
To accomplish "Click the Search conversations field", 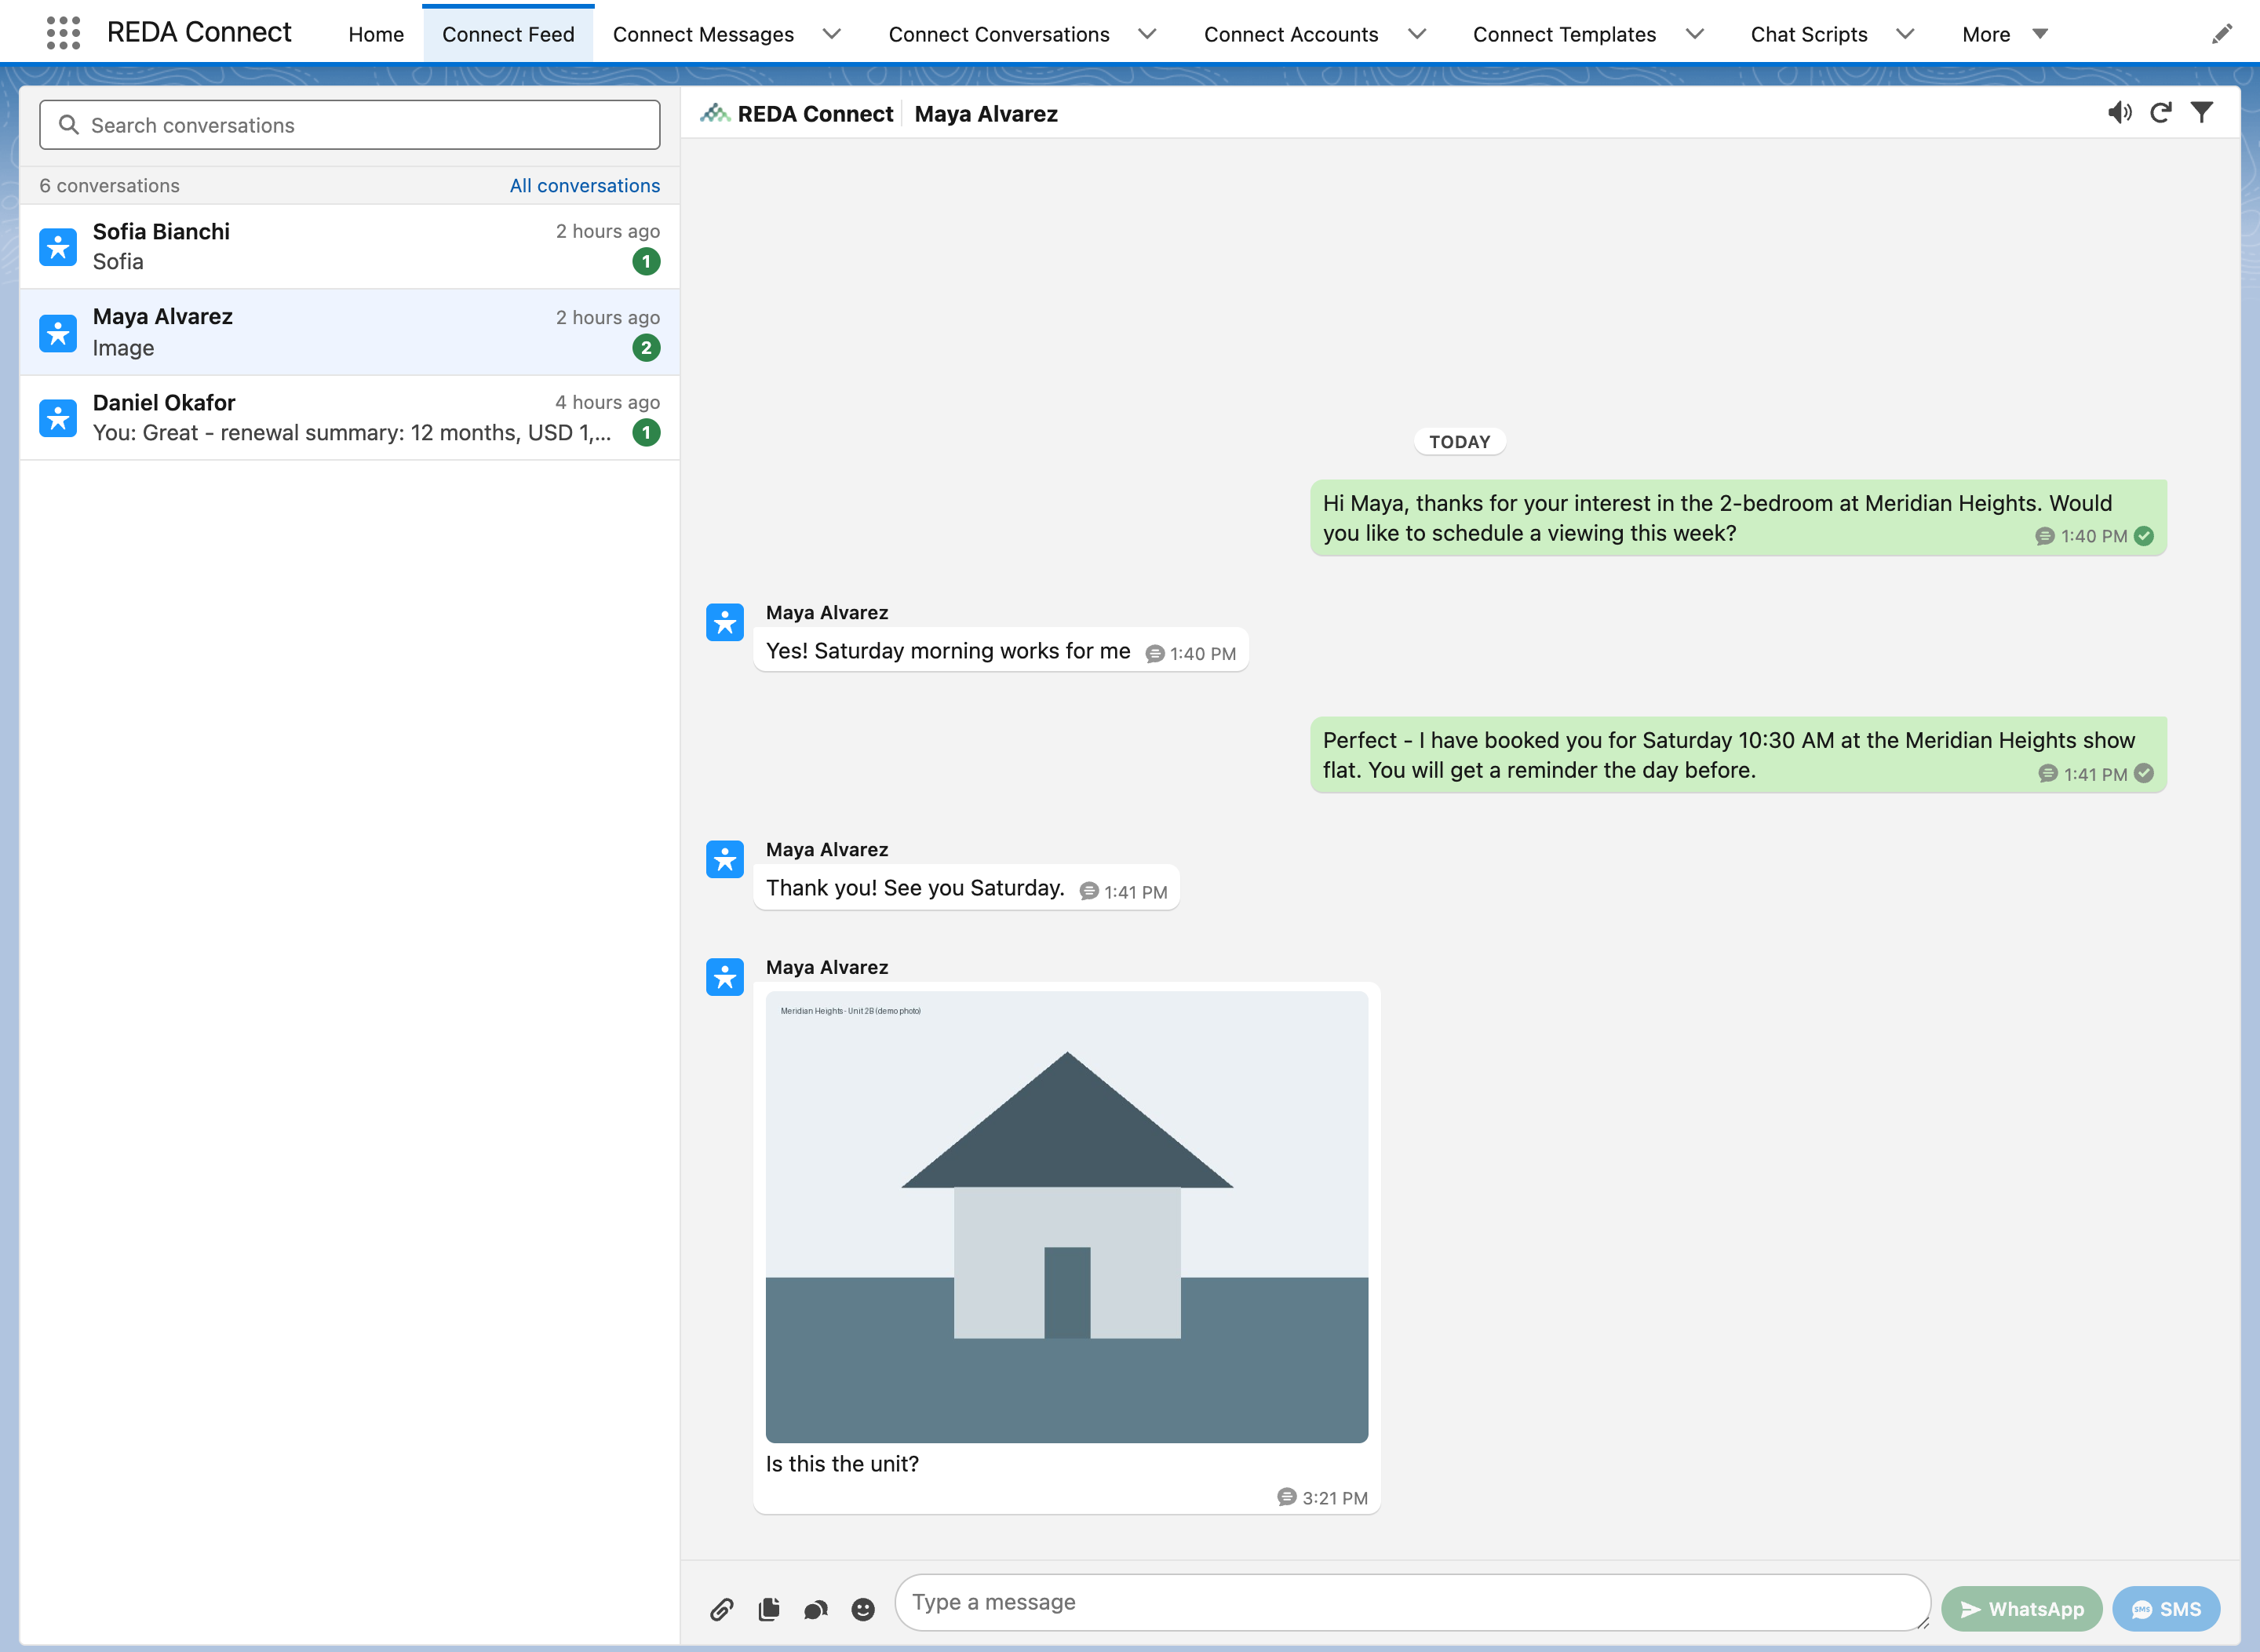I will tap(350, 125).
